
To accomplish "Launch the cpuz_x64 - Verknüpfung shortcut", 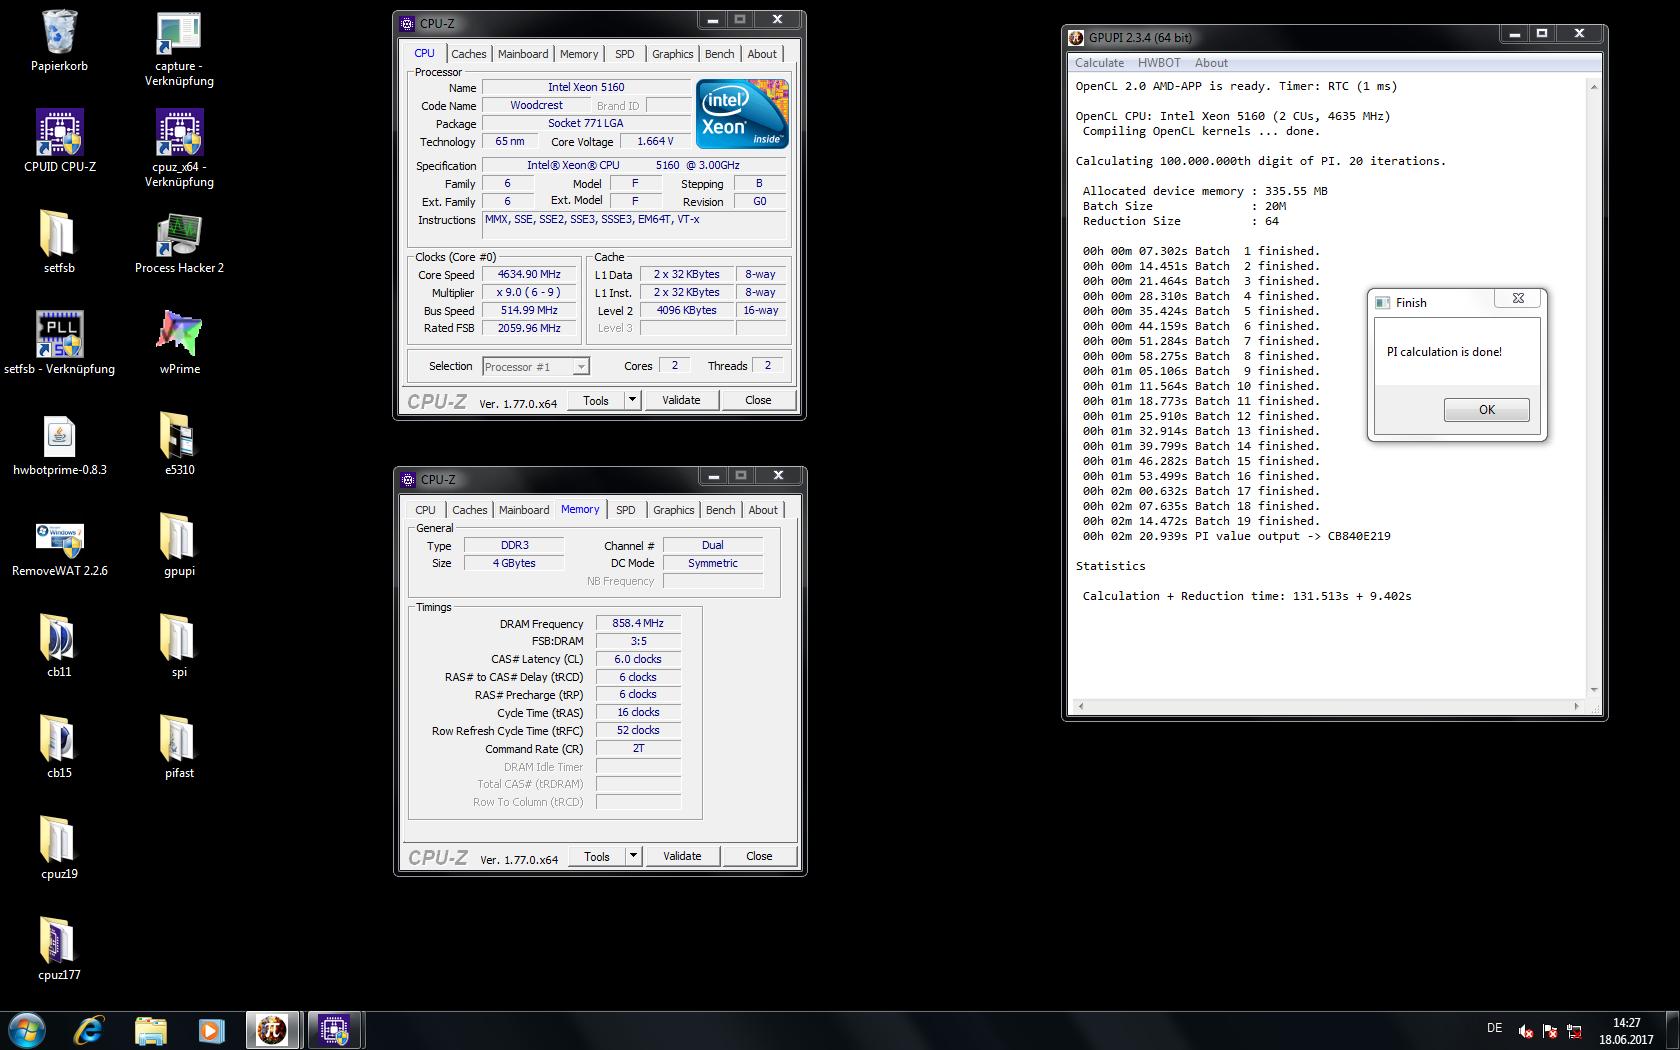I will click(179, 149).
